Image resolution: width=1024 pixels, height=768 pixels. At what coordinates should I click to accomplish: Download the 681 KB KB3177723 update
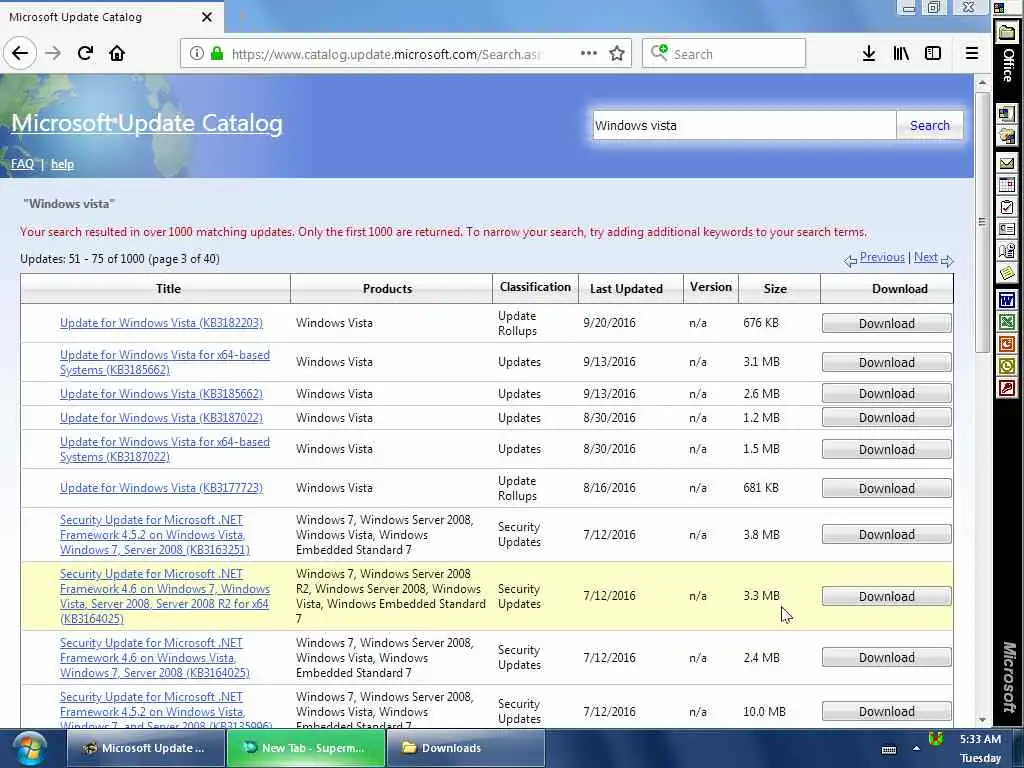point(886,488)
